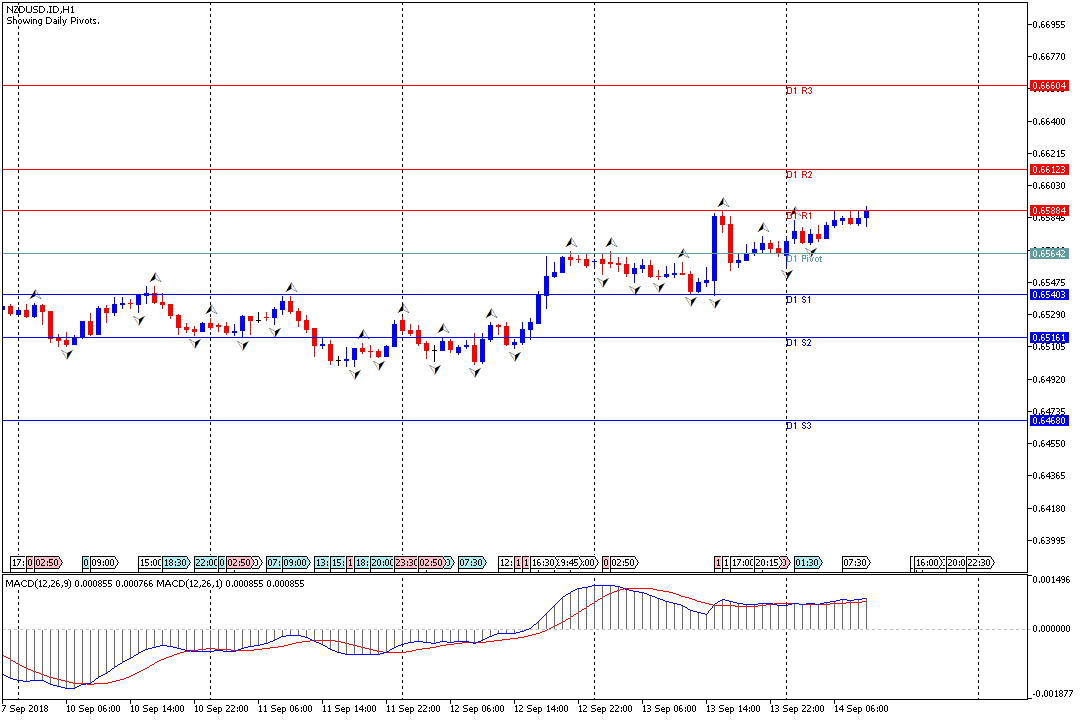The width and height of the screenshot is (1080, 720).
Task: Click the 12 Sep 06:00 time label
Action: [477, 709]
